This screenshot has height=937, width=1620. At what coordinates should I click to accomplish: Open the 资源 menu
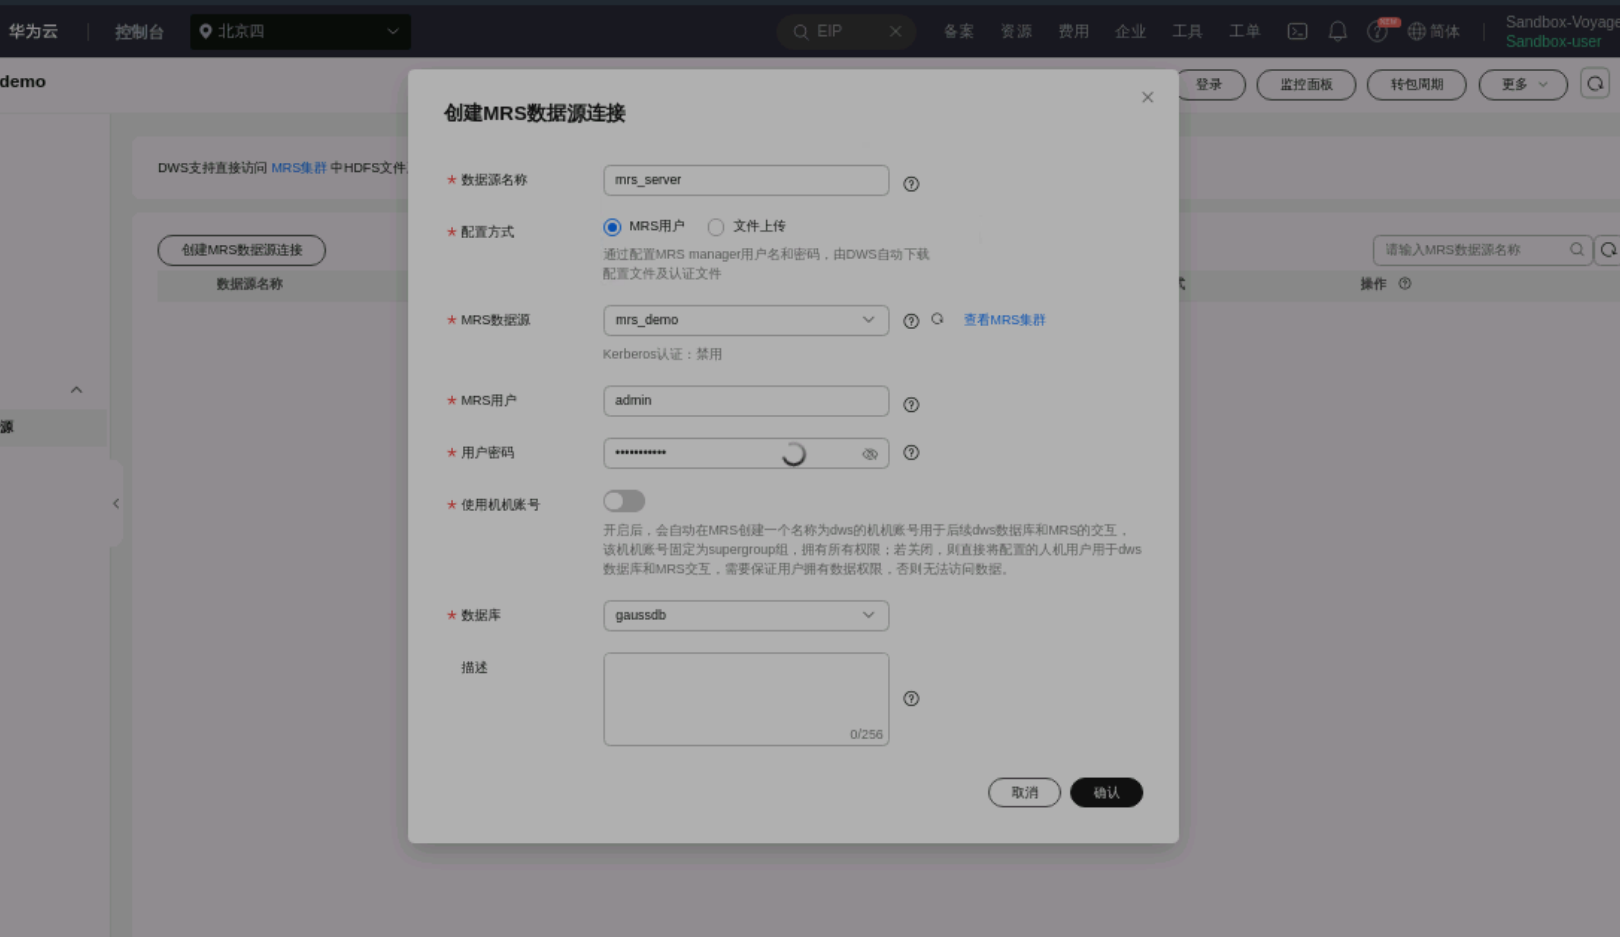coord(1016,32)
